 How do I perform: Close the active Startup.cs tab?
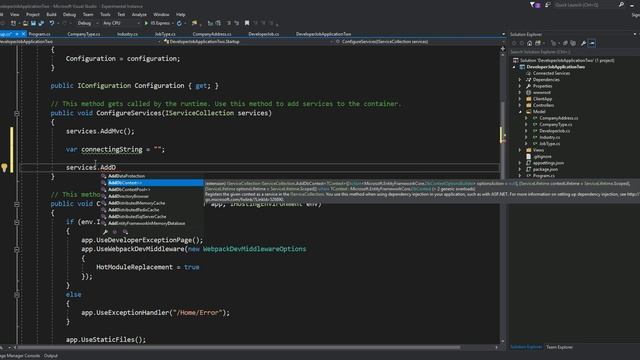click(x=23, y=34)
